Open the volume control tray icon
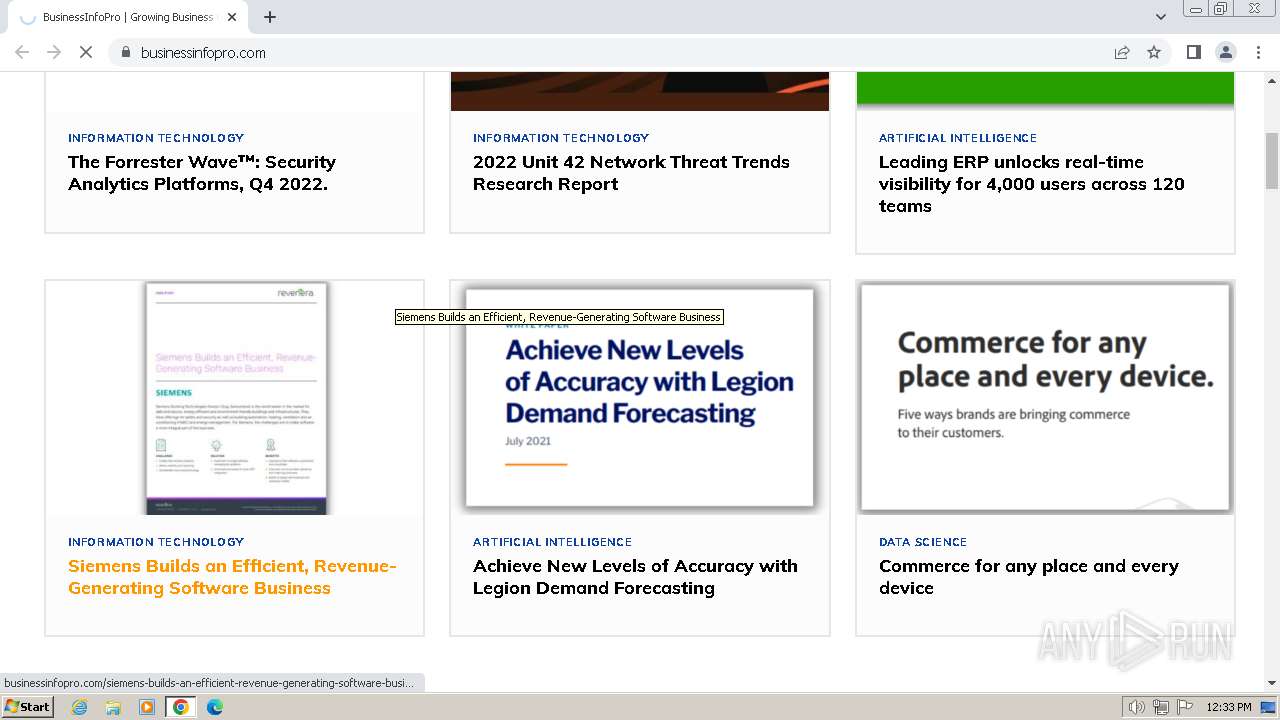 click(1137, 707)
